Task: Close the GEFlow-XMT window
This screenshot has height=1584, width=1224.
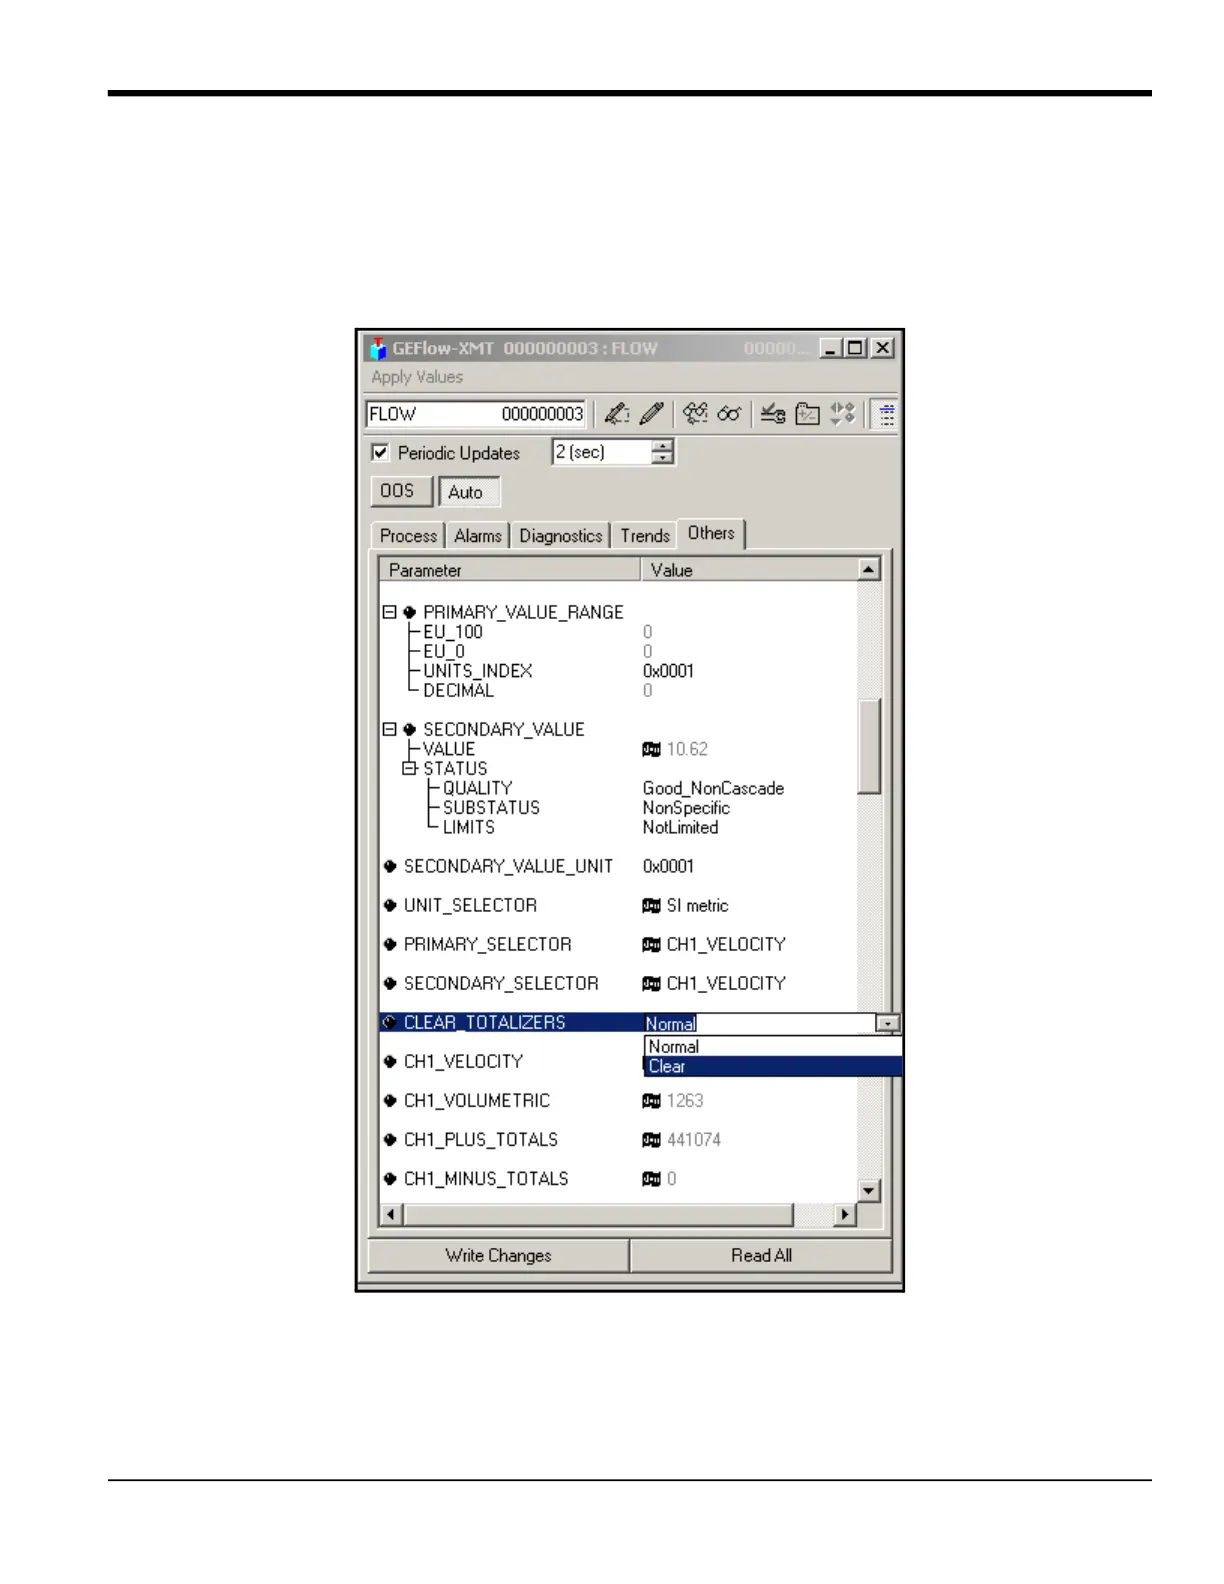Action: tap(882, 348)
